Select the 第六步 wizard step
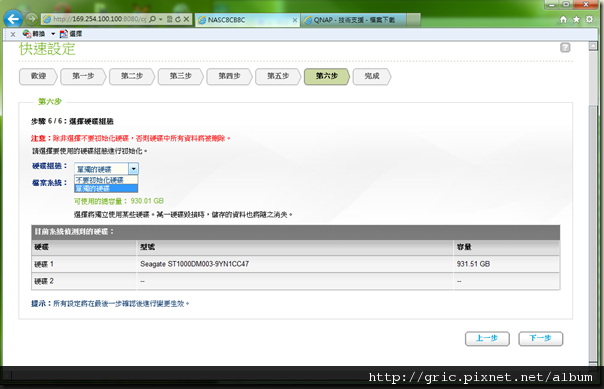The image size is (604, 389). pos(327,76)
